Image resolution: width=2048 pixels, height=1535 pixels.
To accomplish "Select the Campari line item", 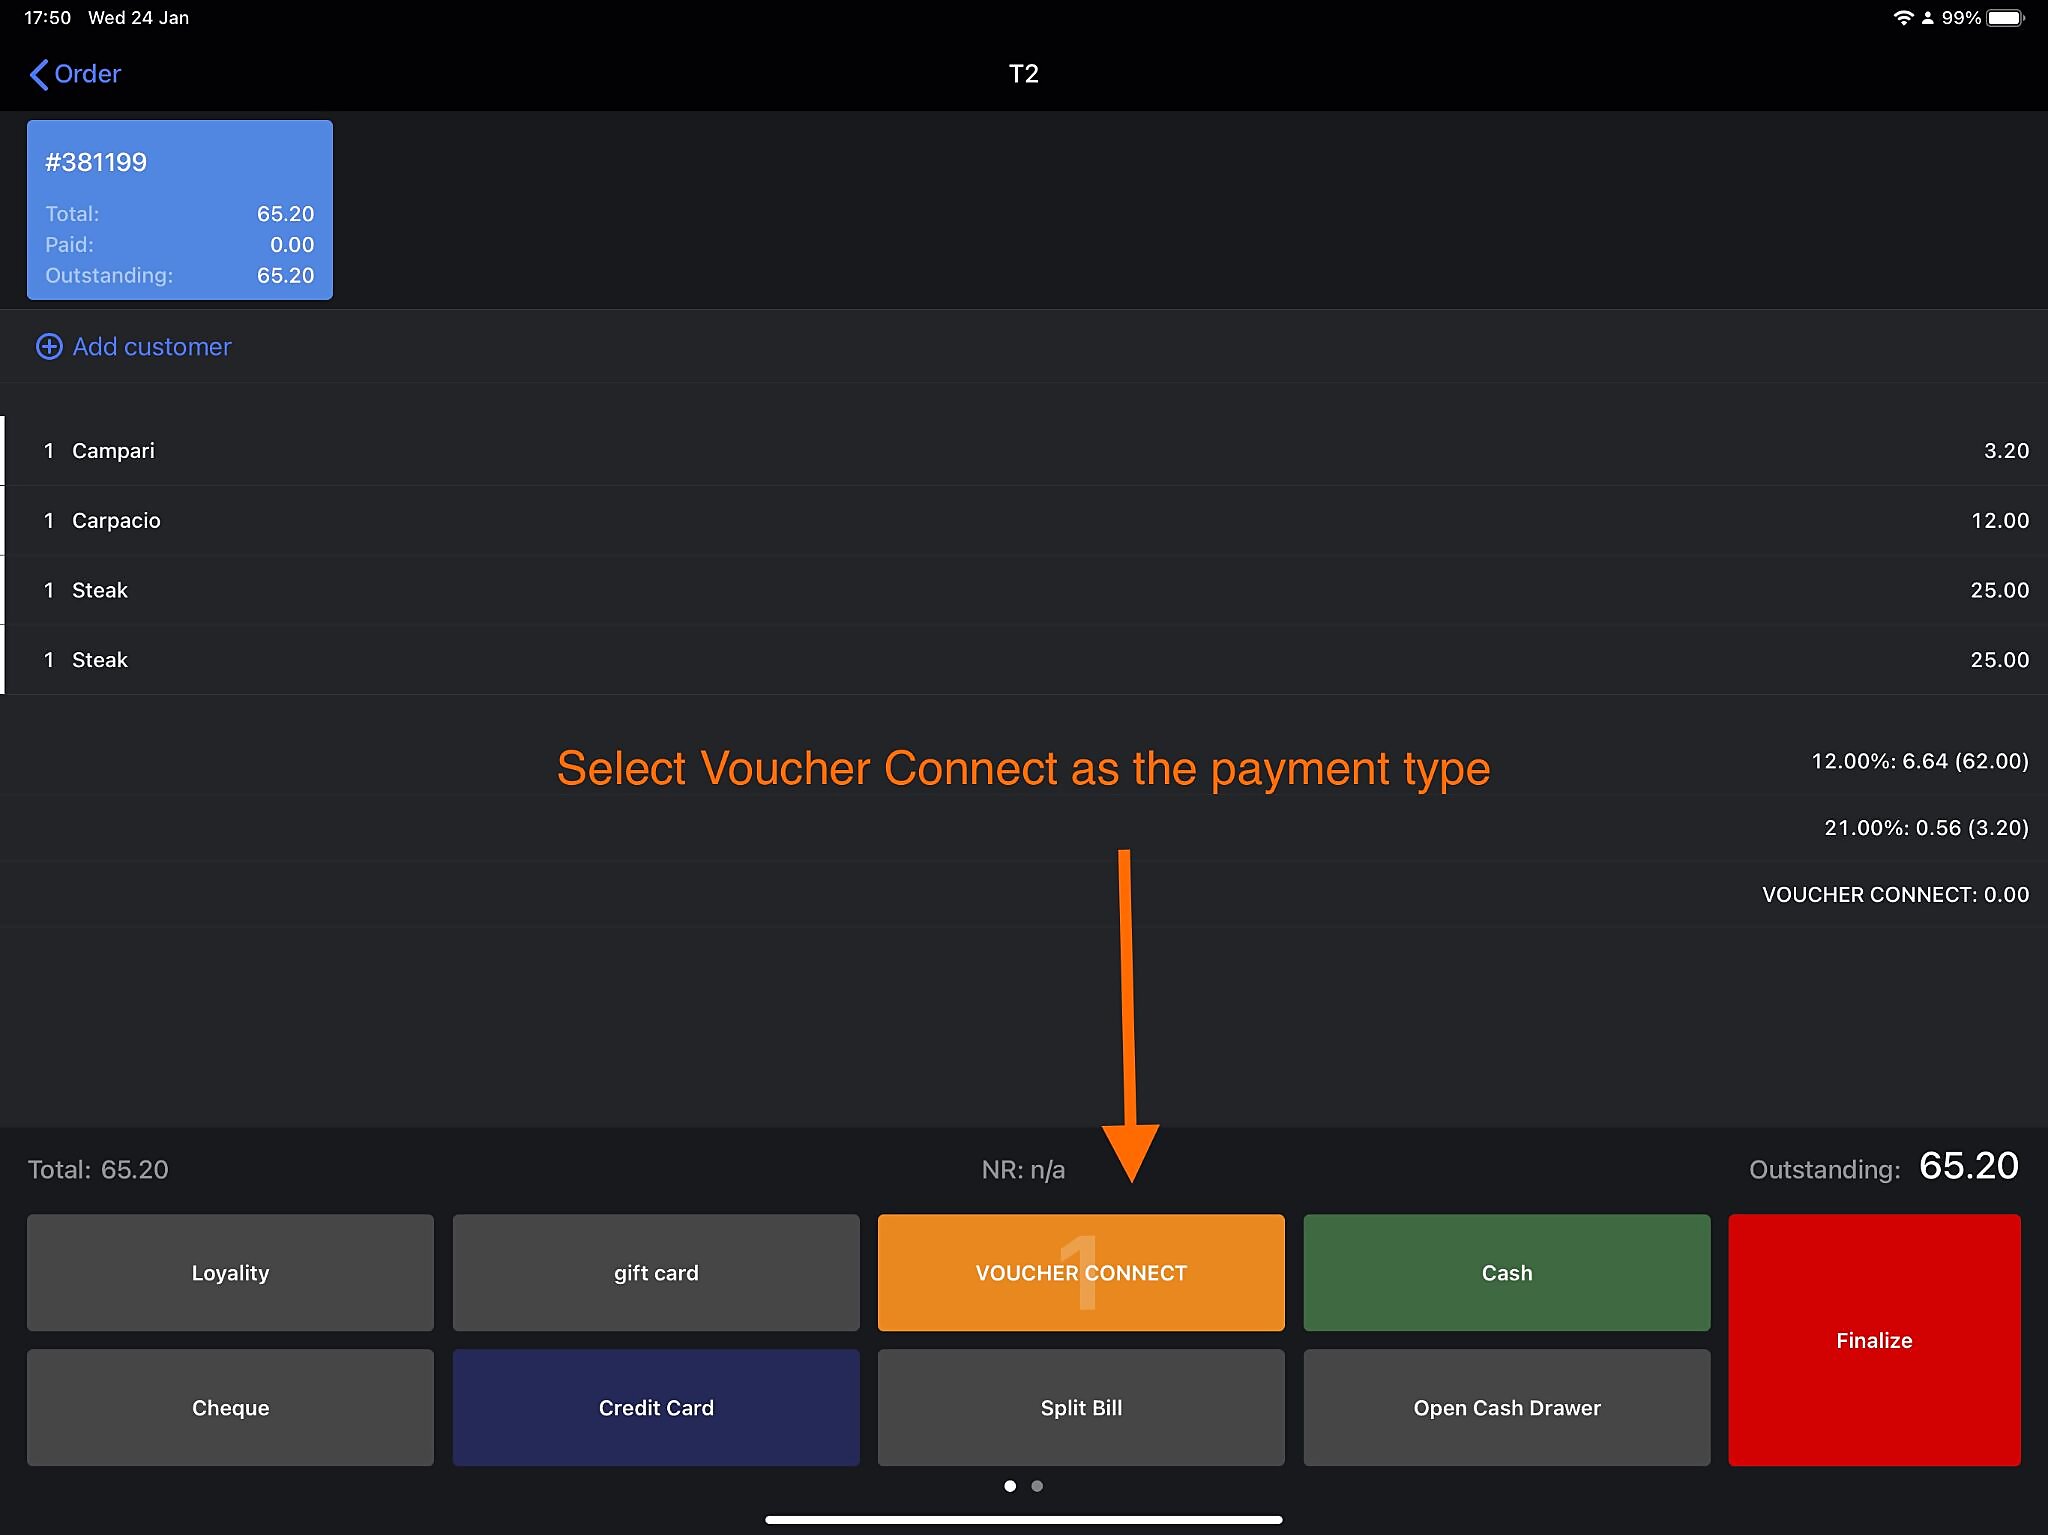I will pyautogui.click(x=113, y=451).
